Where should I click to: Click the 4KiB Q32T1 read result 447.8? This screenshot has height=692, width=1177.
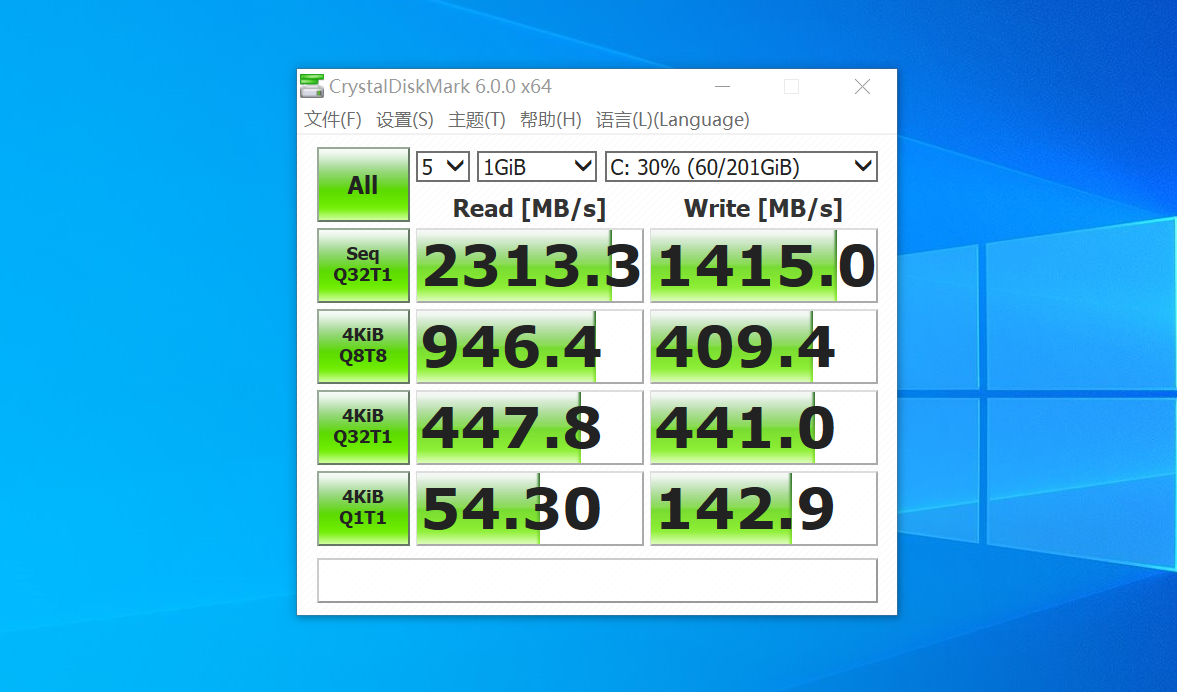(x=530, y=427)
